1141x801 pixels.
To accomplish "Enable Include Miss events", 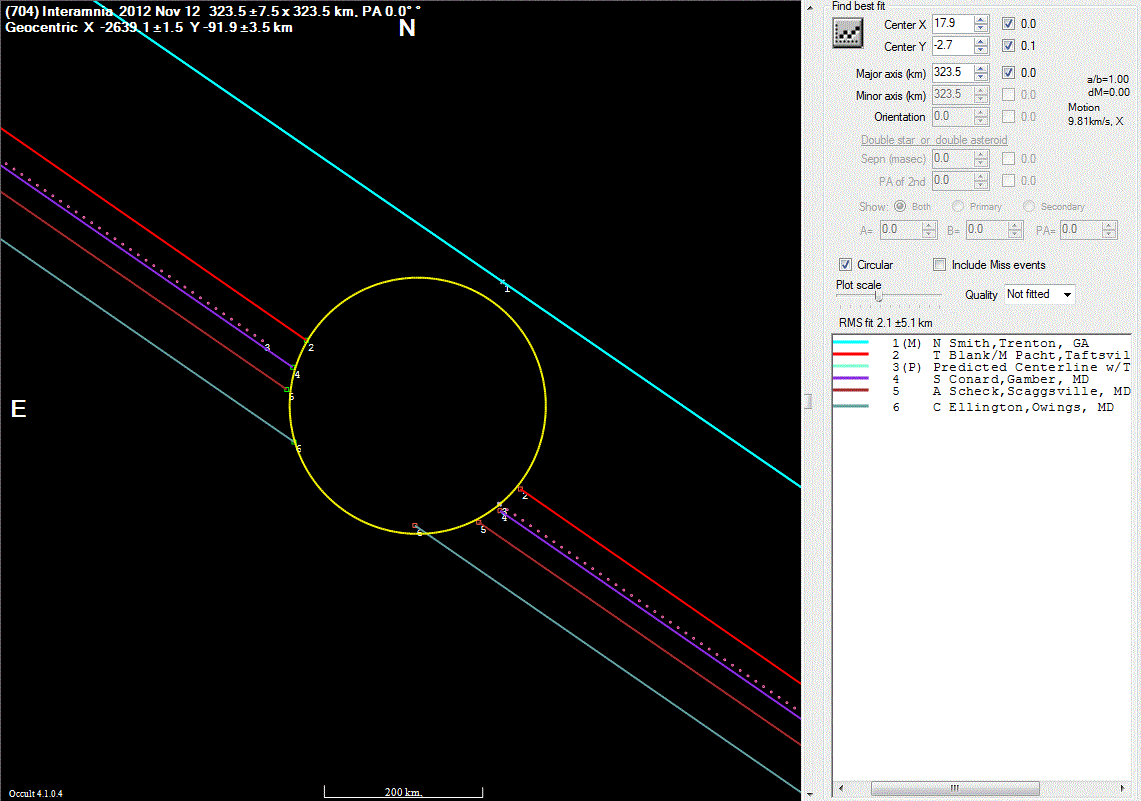I will tap(940, 265).
